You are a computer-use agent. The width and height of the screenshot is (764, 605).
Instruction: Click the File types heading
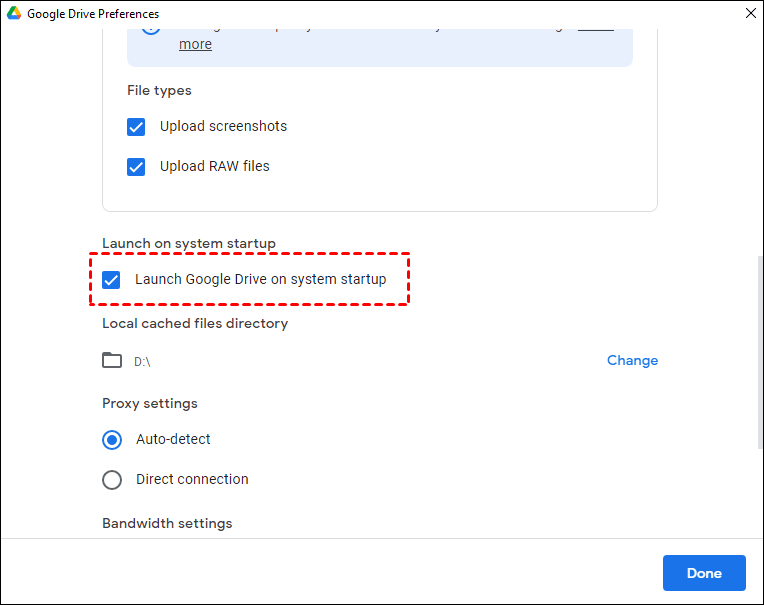pyautogui.click(x=159, y=90)
